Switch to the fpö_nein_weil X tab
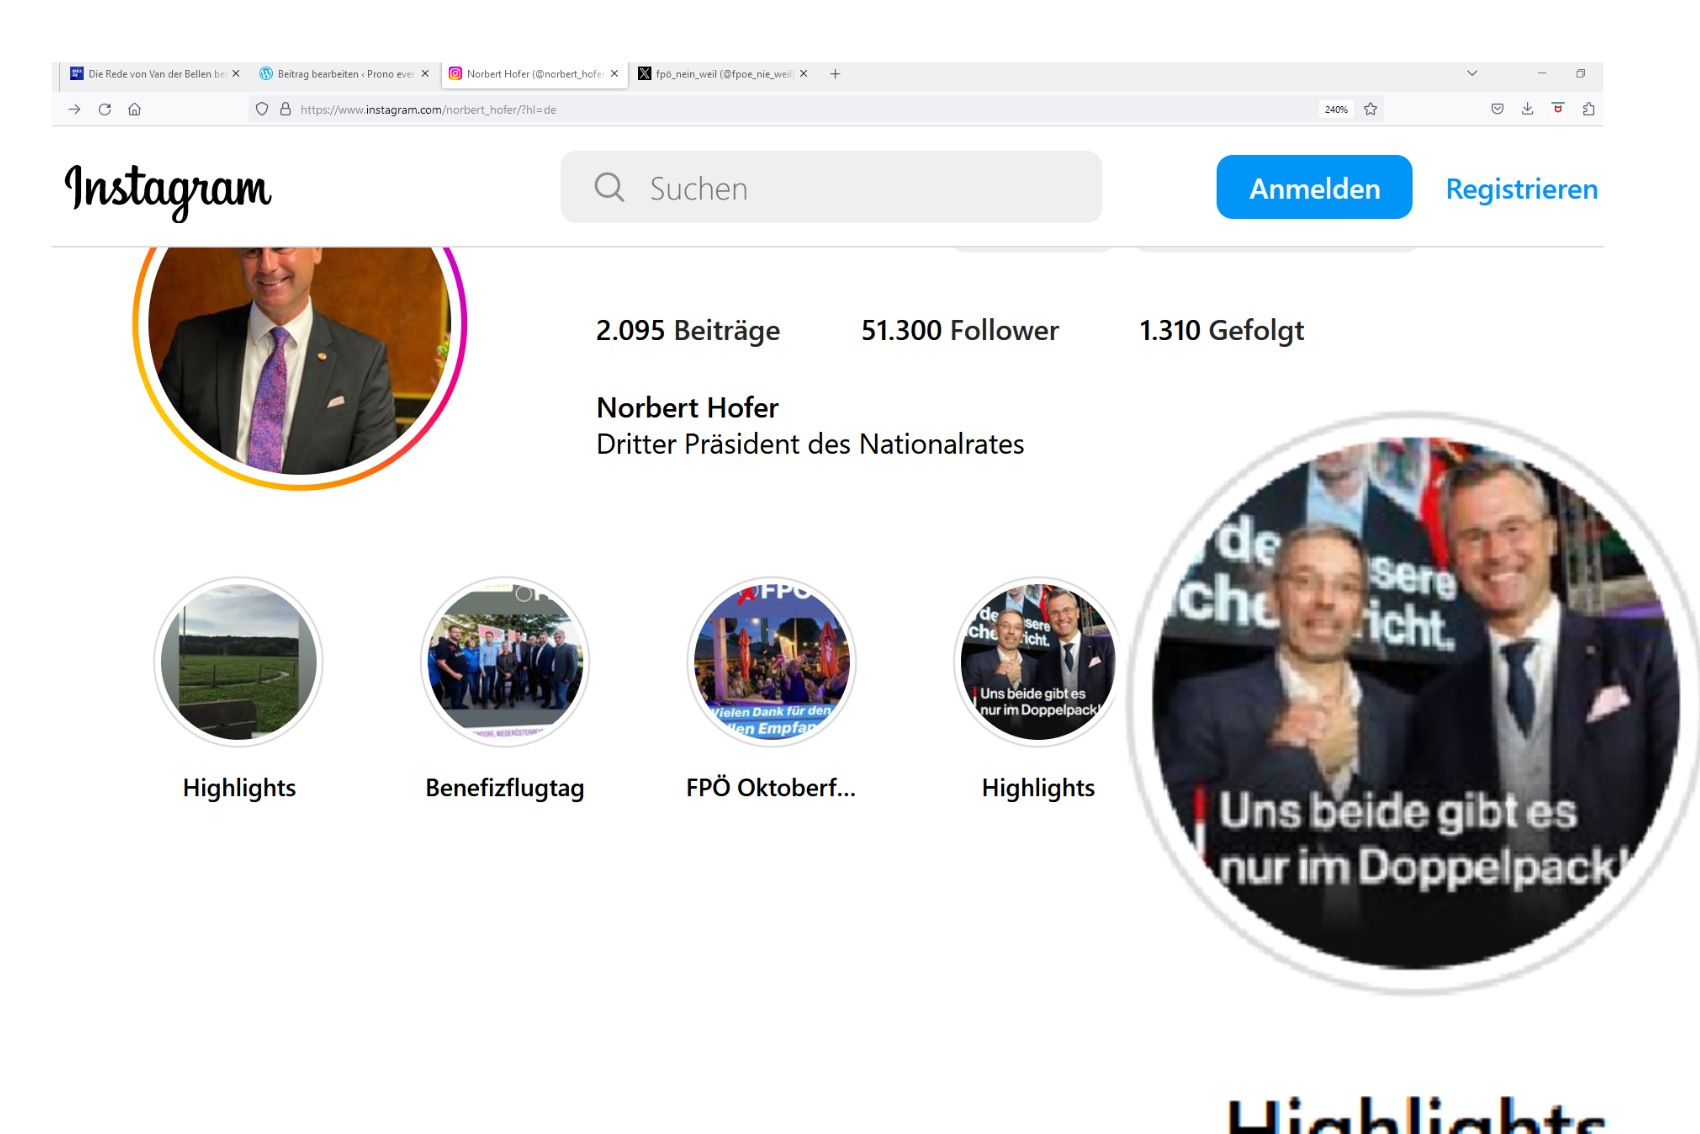 [720, 74]
